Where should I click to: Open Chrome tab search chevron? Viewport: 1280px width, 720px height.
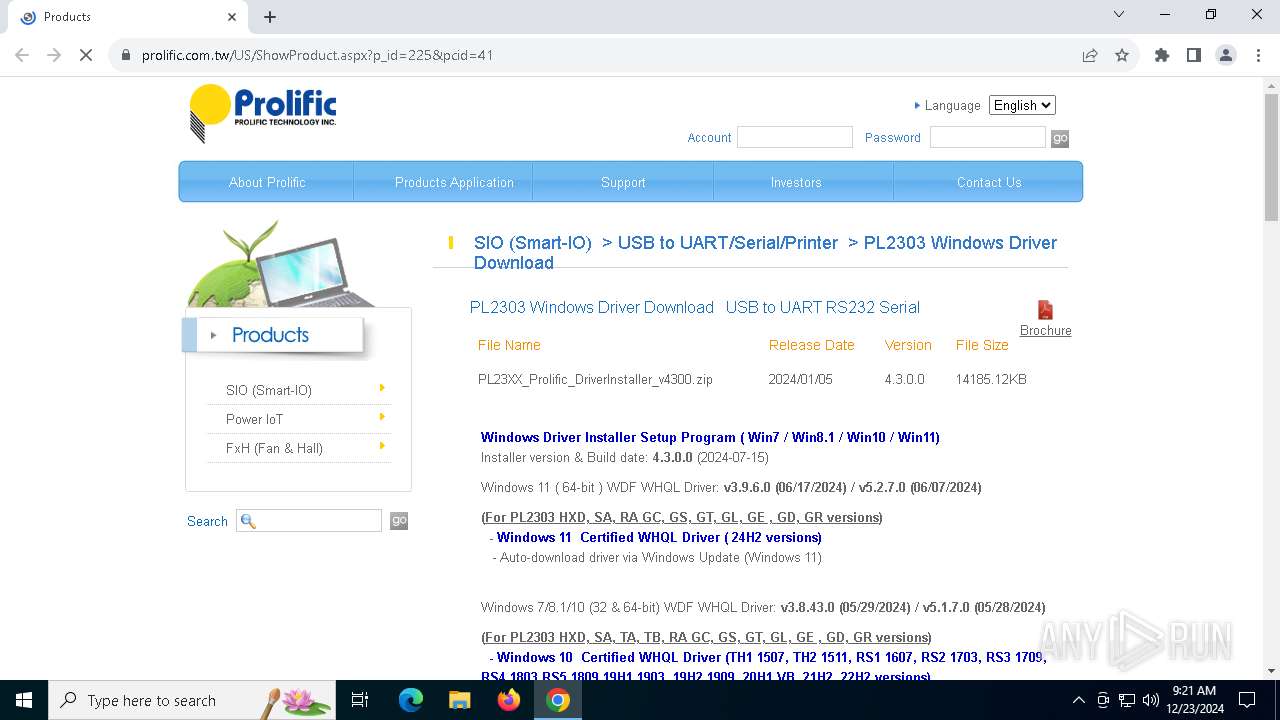[1119, 15]
